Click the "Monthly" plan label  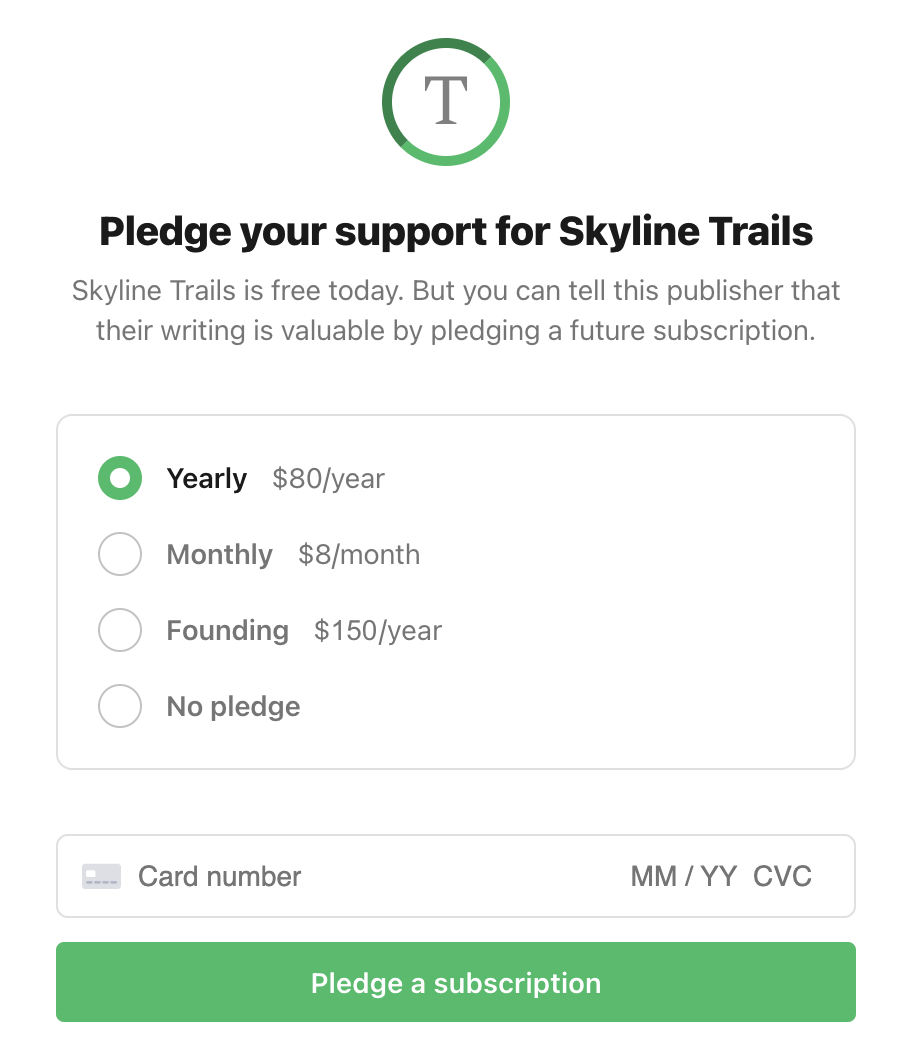point(220,555)
